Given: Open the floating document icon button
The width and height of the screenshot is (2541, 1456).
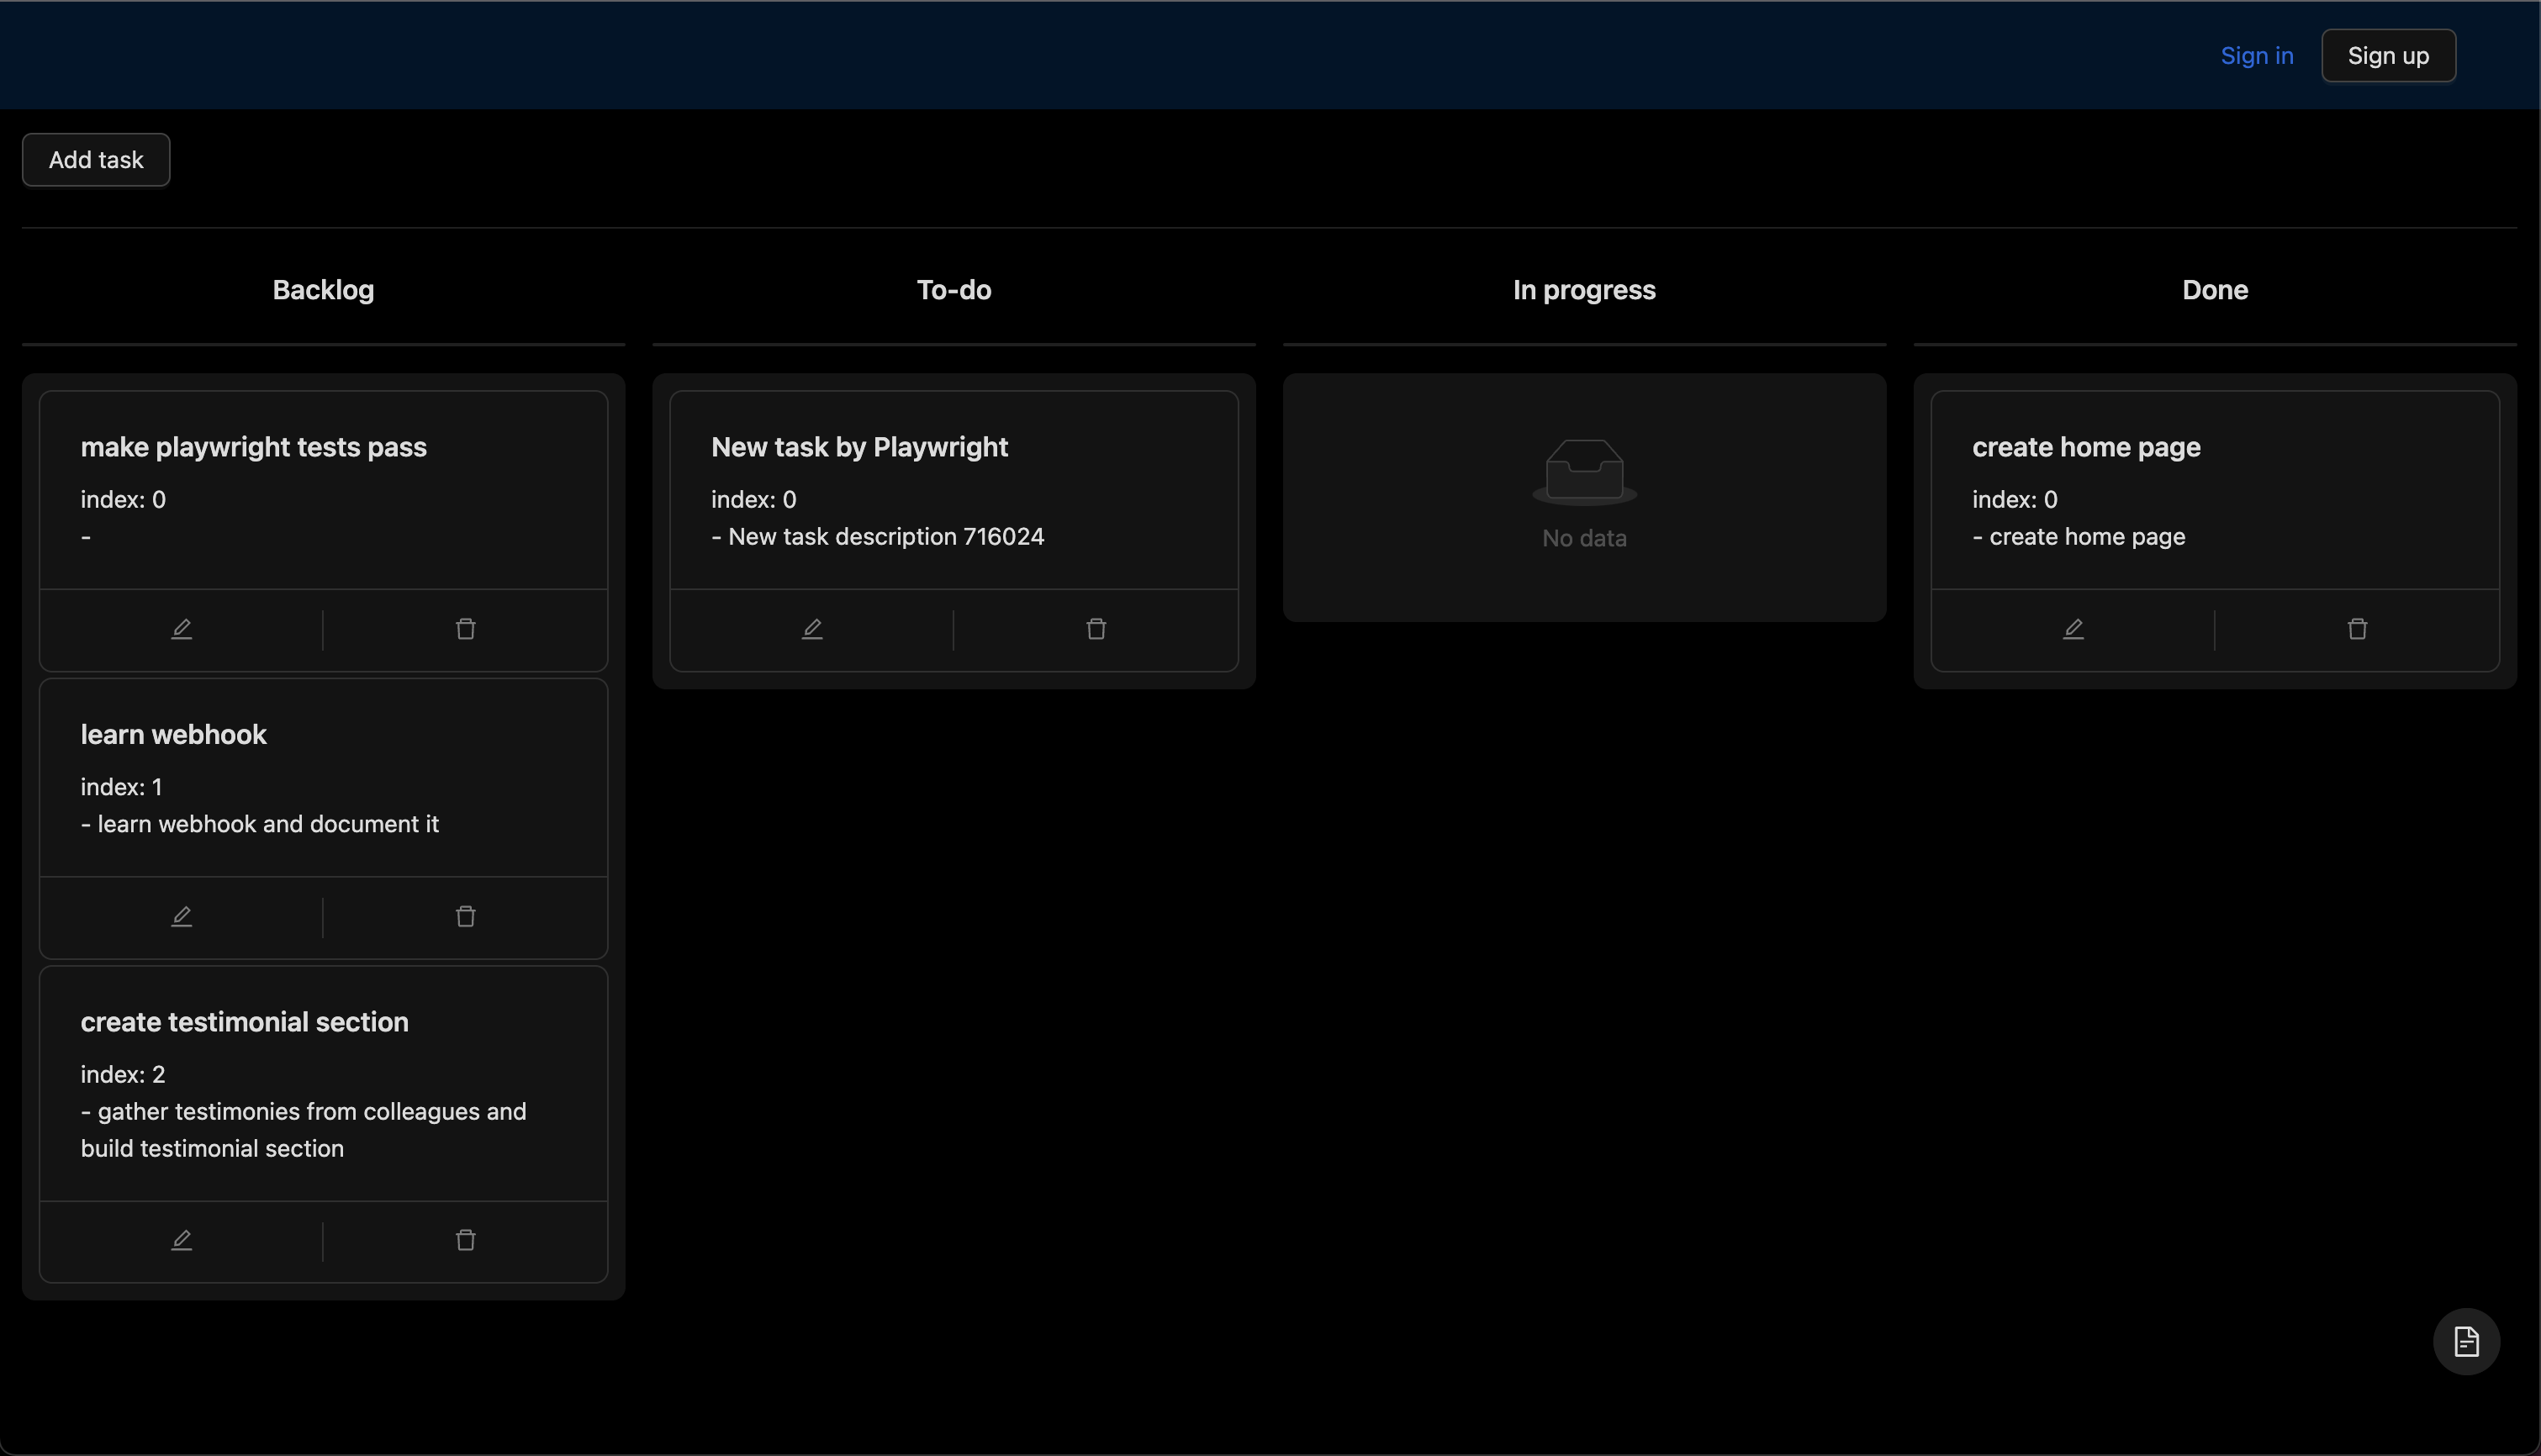Looking at the screenshot, I should point(2466,1342).
